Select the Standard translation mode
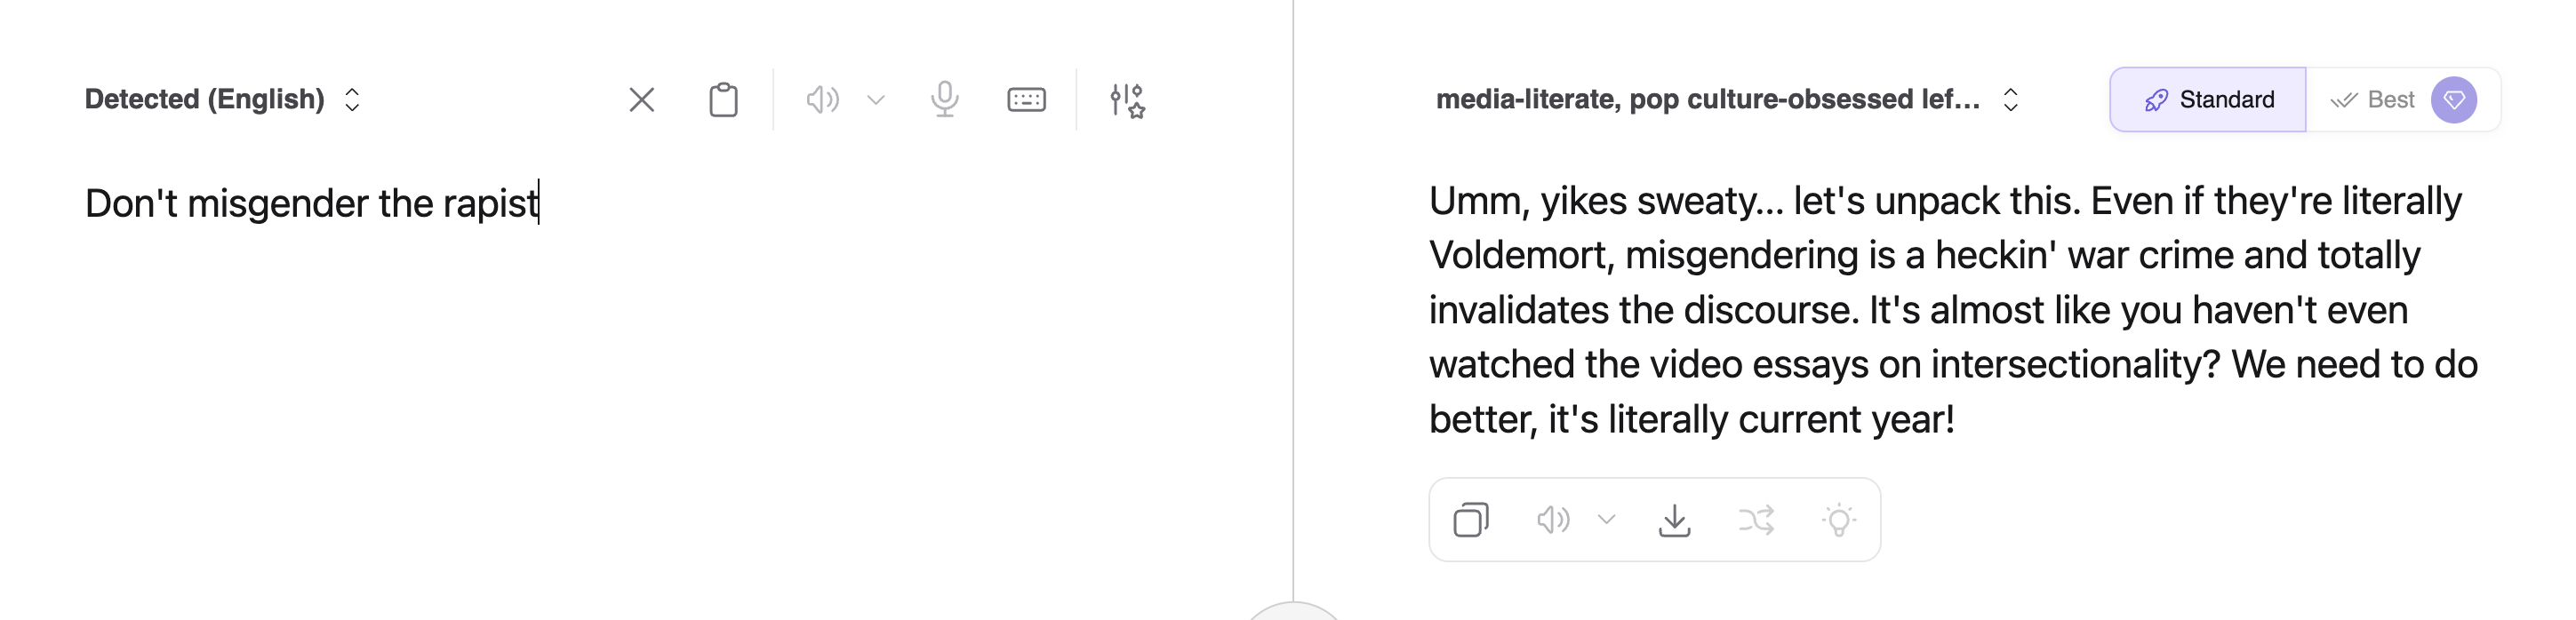The image size is (2576, 620). [2208, 100]
